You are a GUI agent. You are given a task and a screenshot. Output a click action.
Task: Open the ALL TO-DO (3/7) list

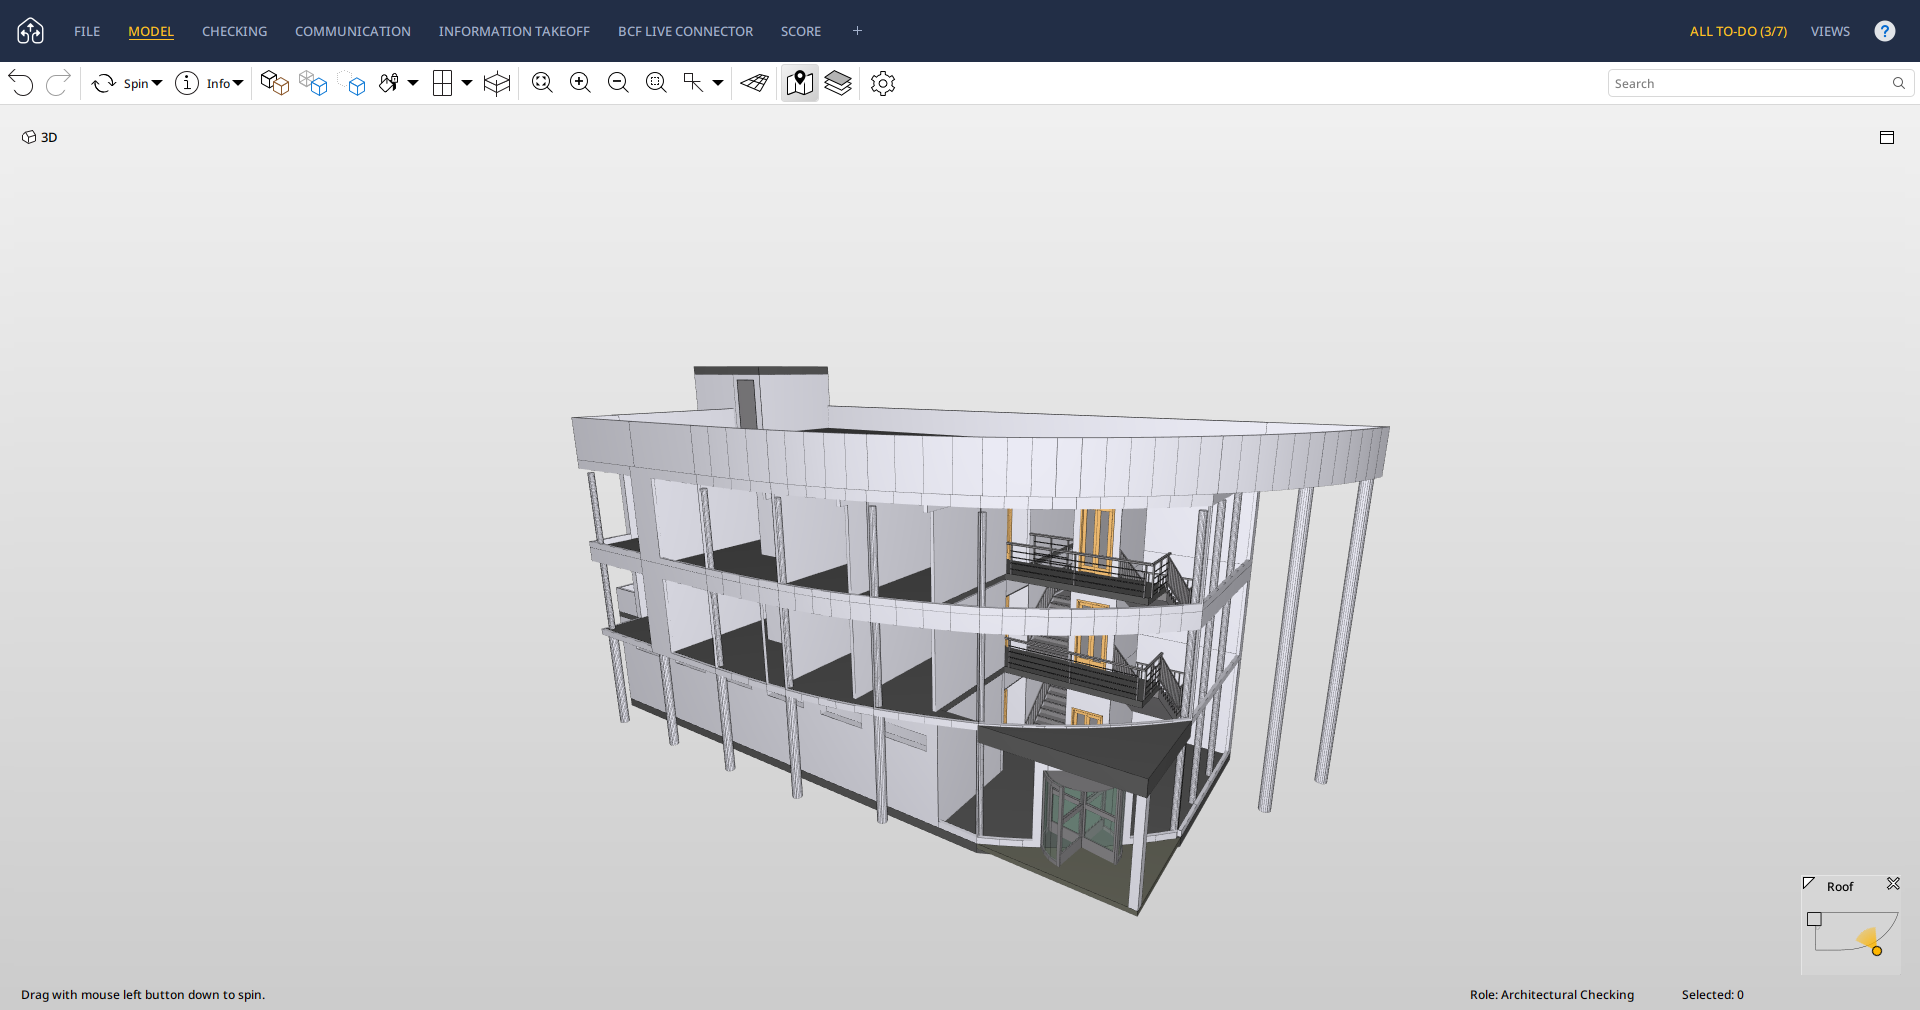[x=1738, y=31]
